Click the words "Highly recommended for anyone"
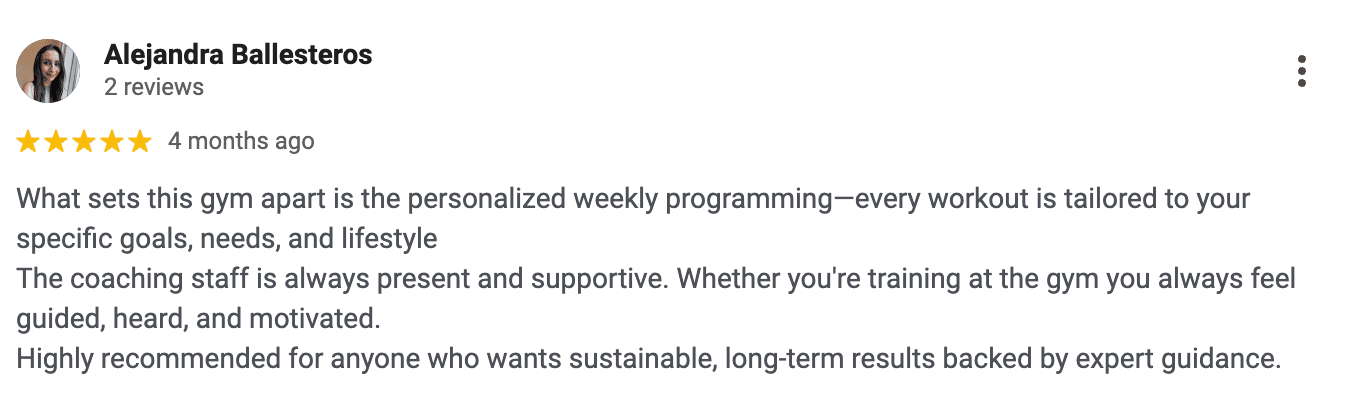The image size is (1356, 412). point(174,359)
